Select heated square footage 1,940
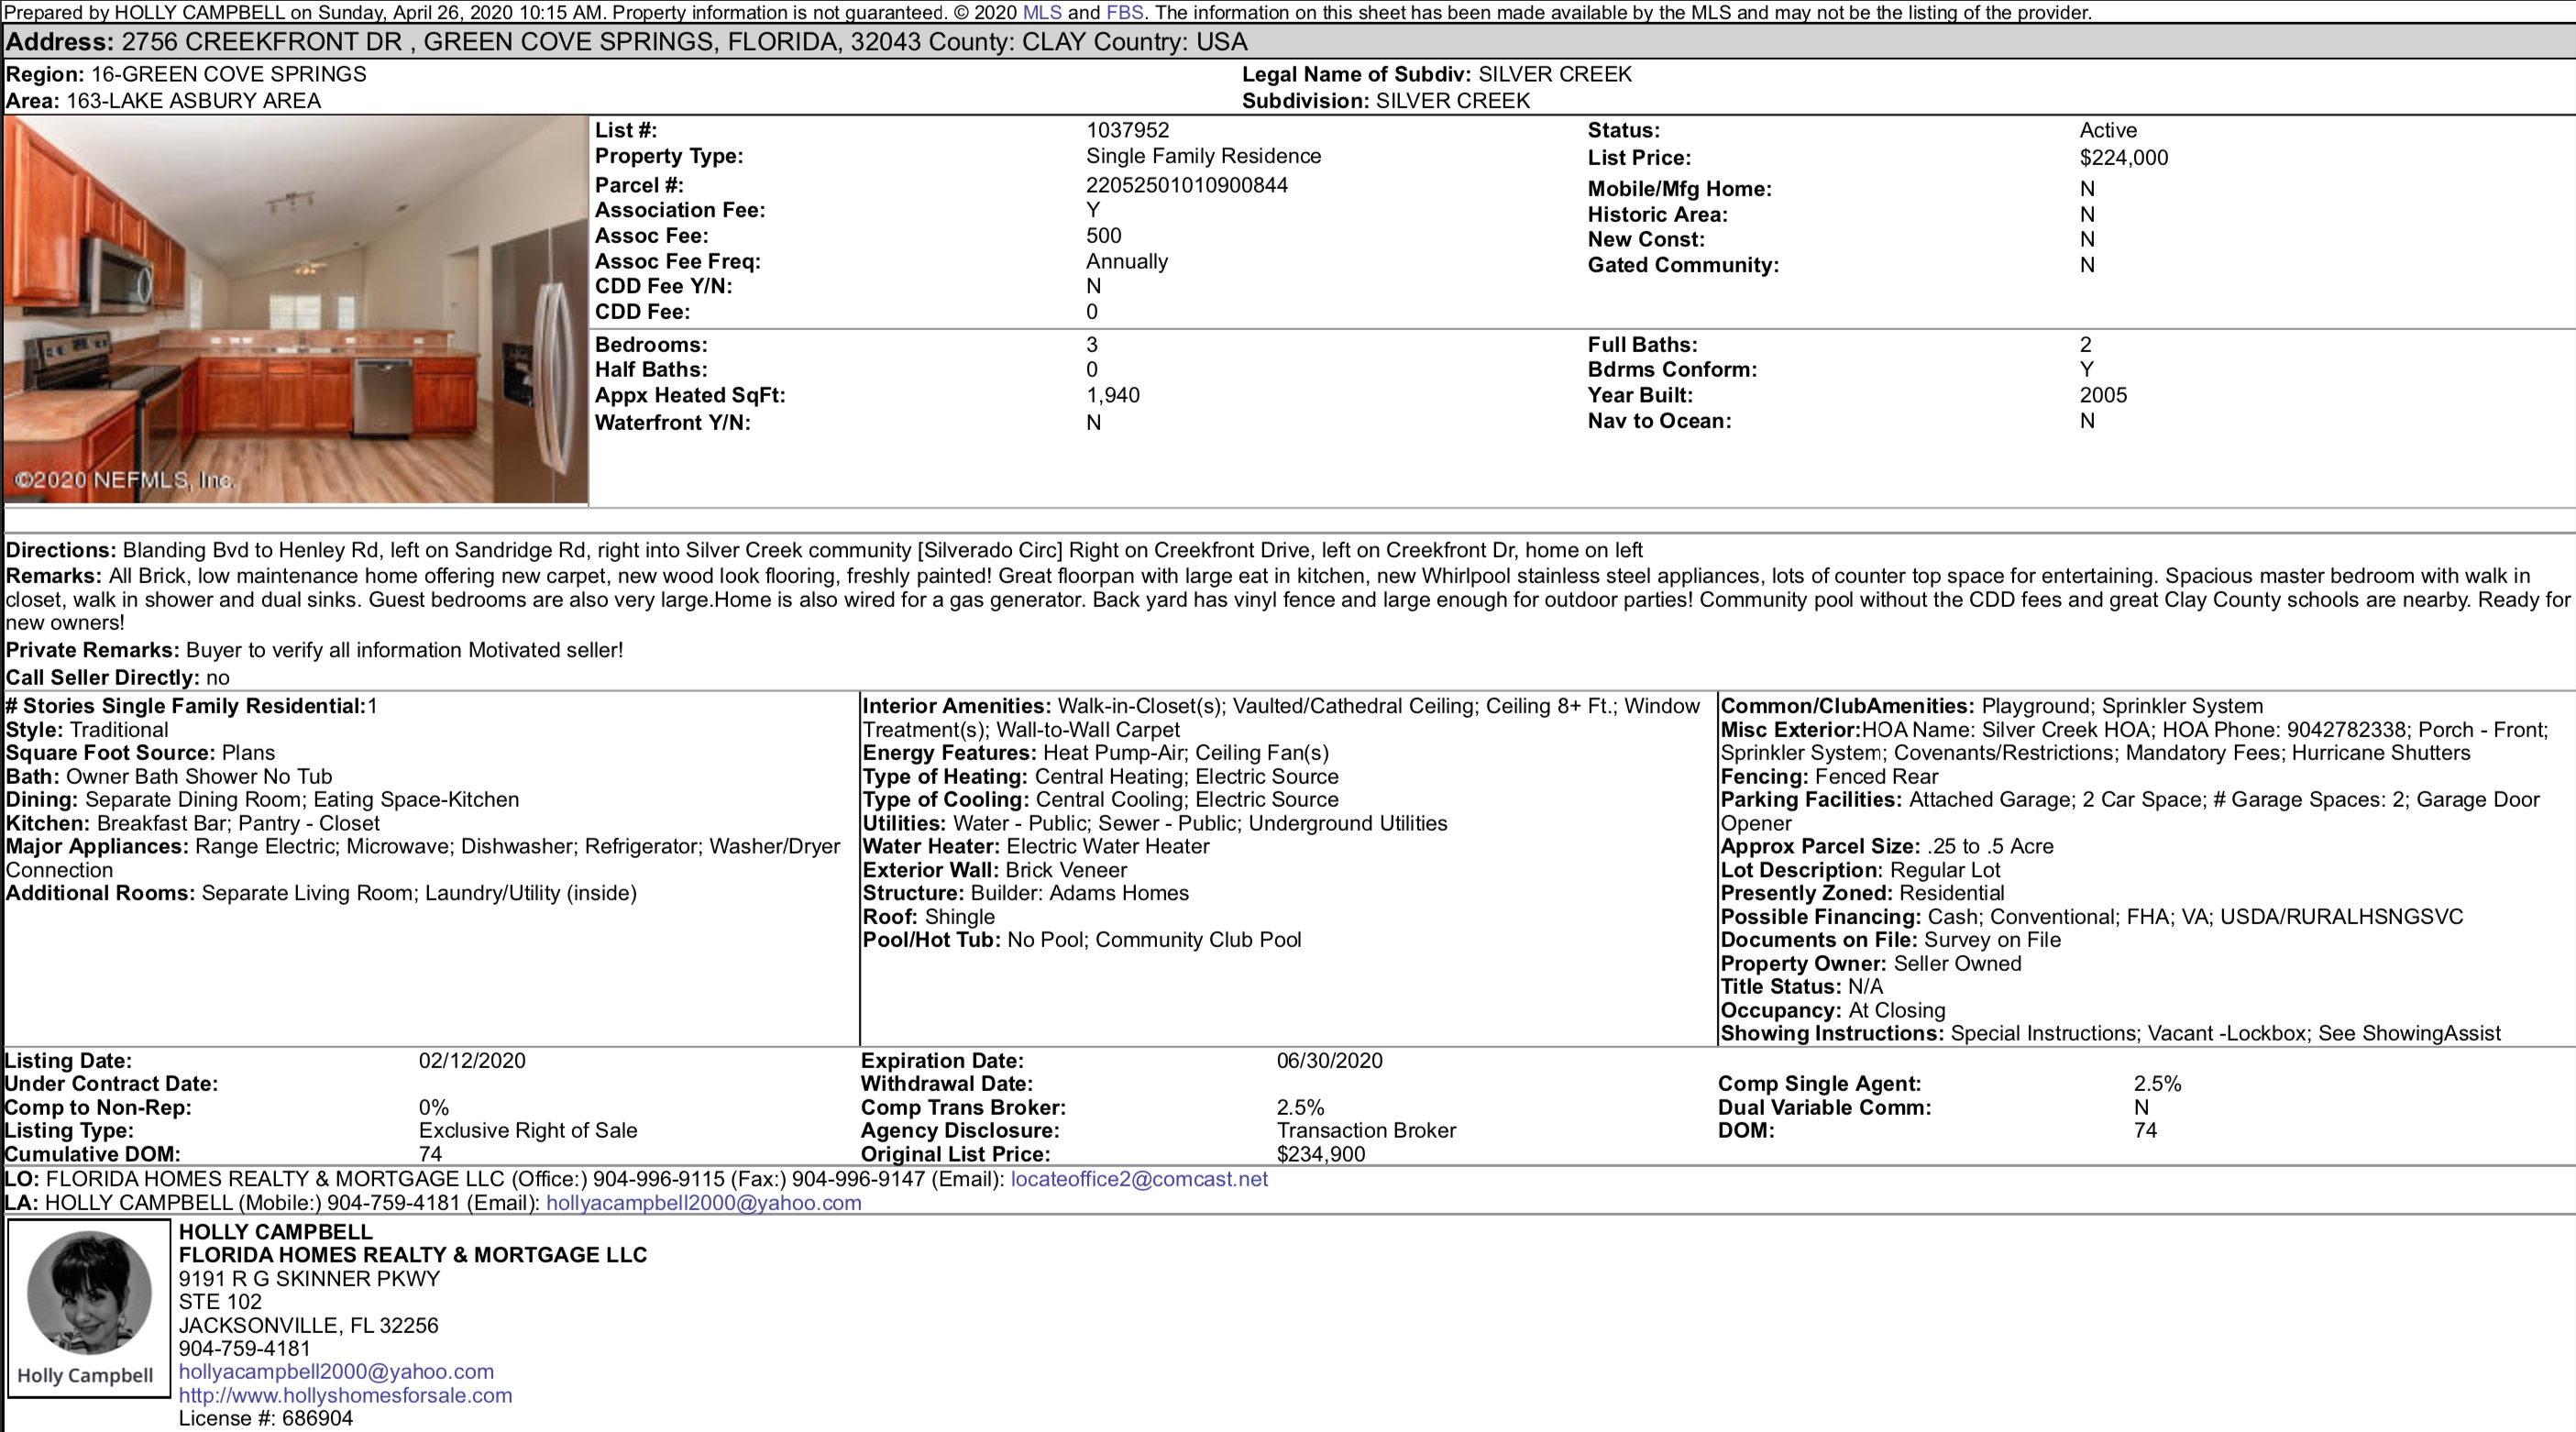Image resolution: width=2576 pixels, height=1432 pixels. [x=1113, y=396]
